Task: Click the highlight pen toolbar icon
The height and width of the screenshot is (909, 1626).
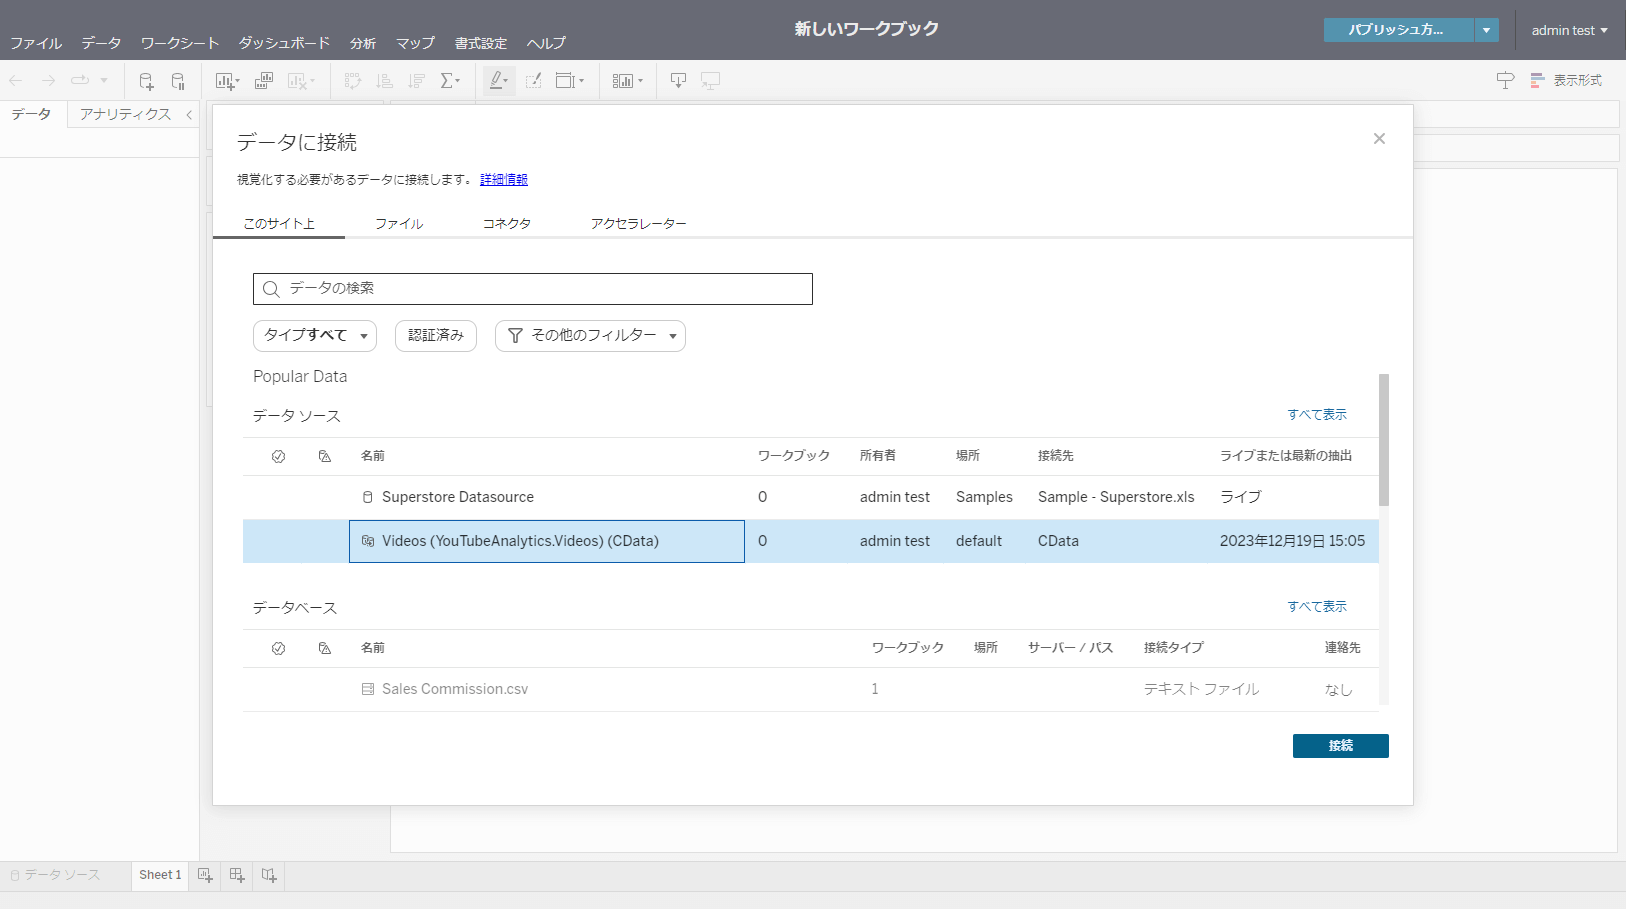Action: pos(498,81)
